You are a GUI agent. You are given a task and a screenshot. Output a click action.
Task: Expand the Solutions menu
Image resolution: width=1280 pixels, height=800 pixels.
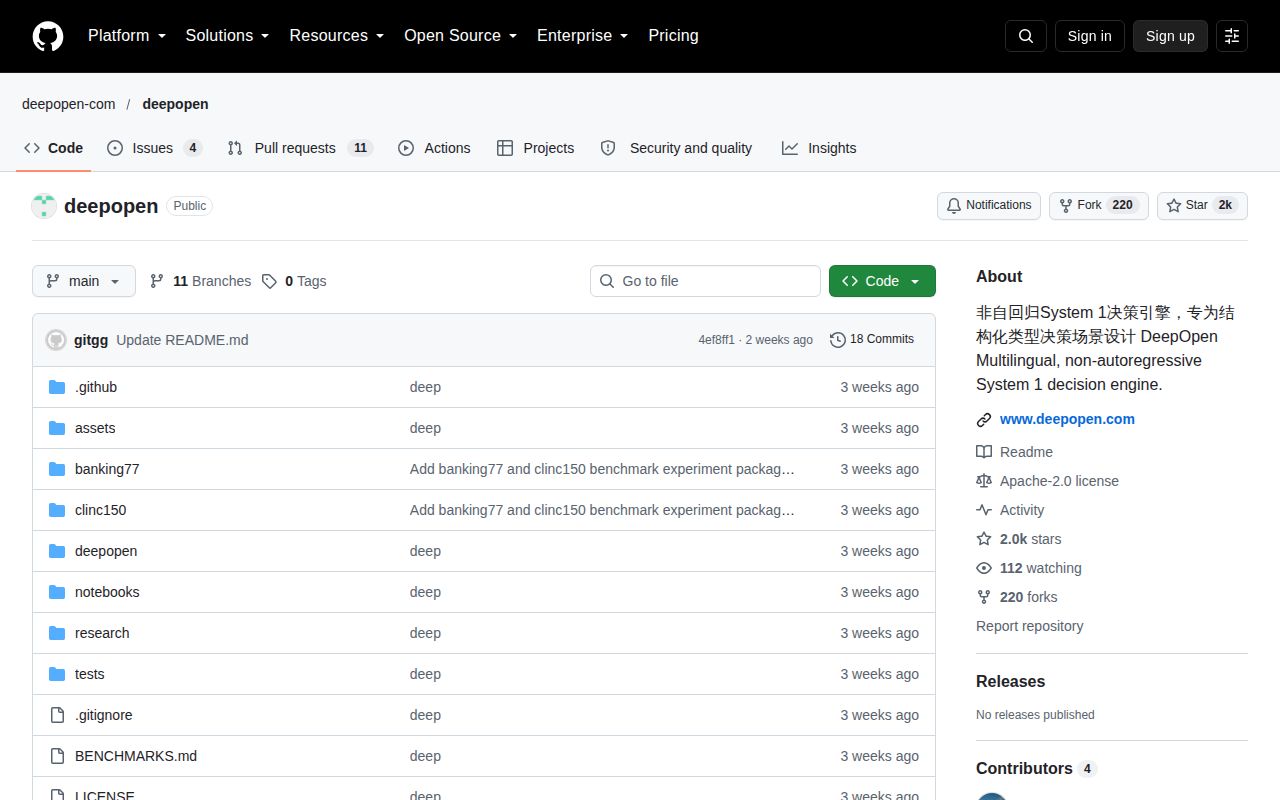pos(228,36)
